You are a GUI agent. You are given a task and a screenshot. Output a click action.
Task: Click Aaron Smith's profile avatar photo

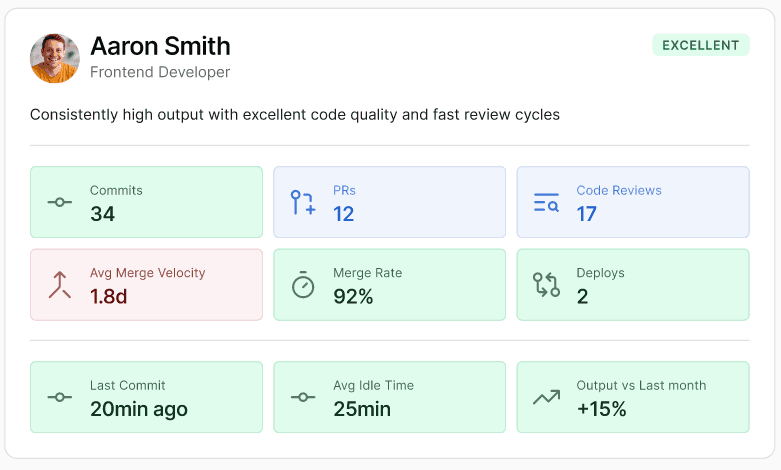55,58
